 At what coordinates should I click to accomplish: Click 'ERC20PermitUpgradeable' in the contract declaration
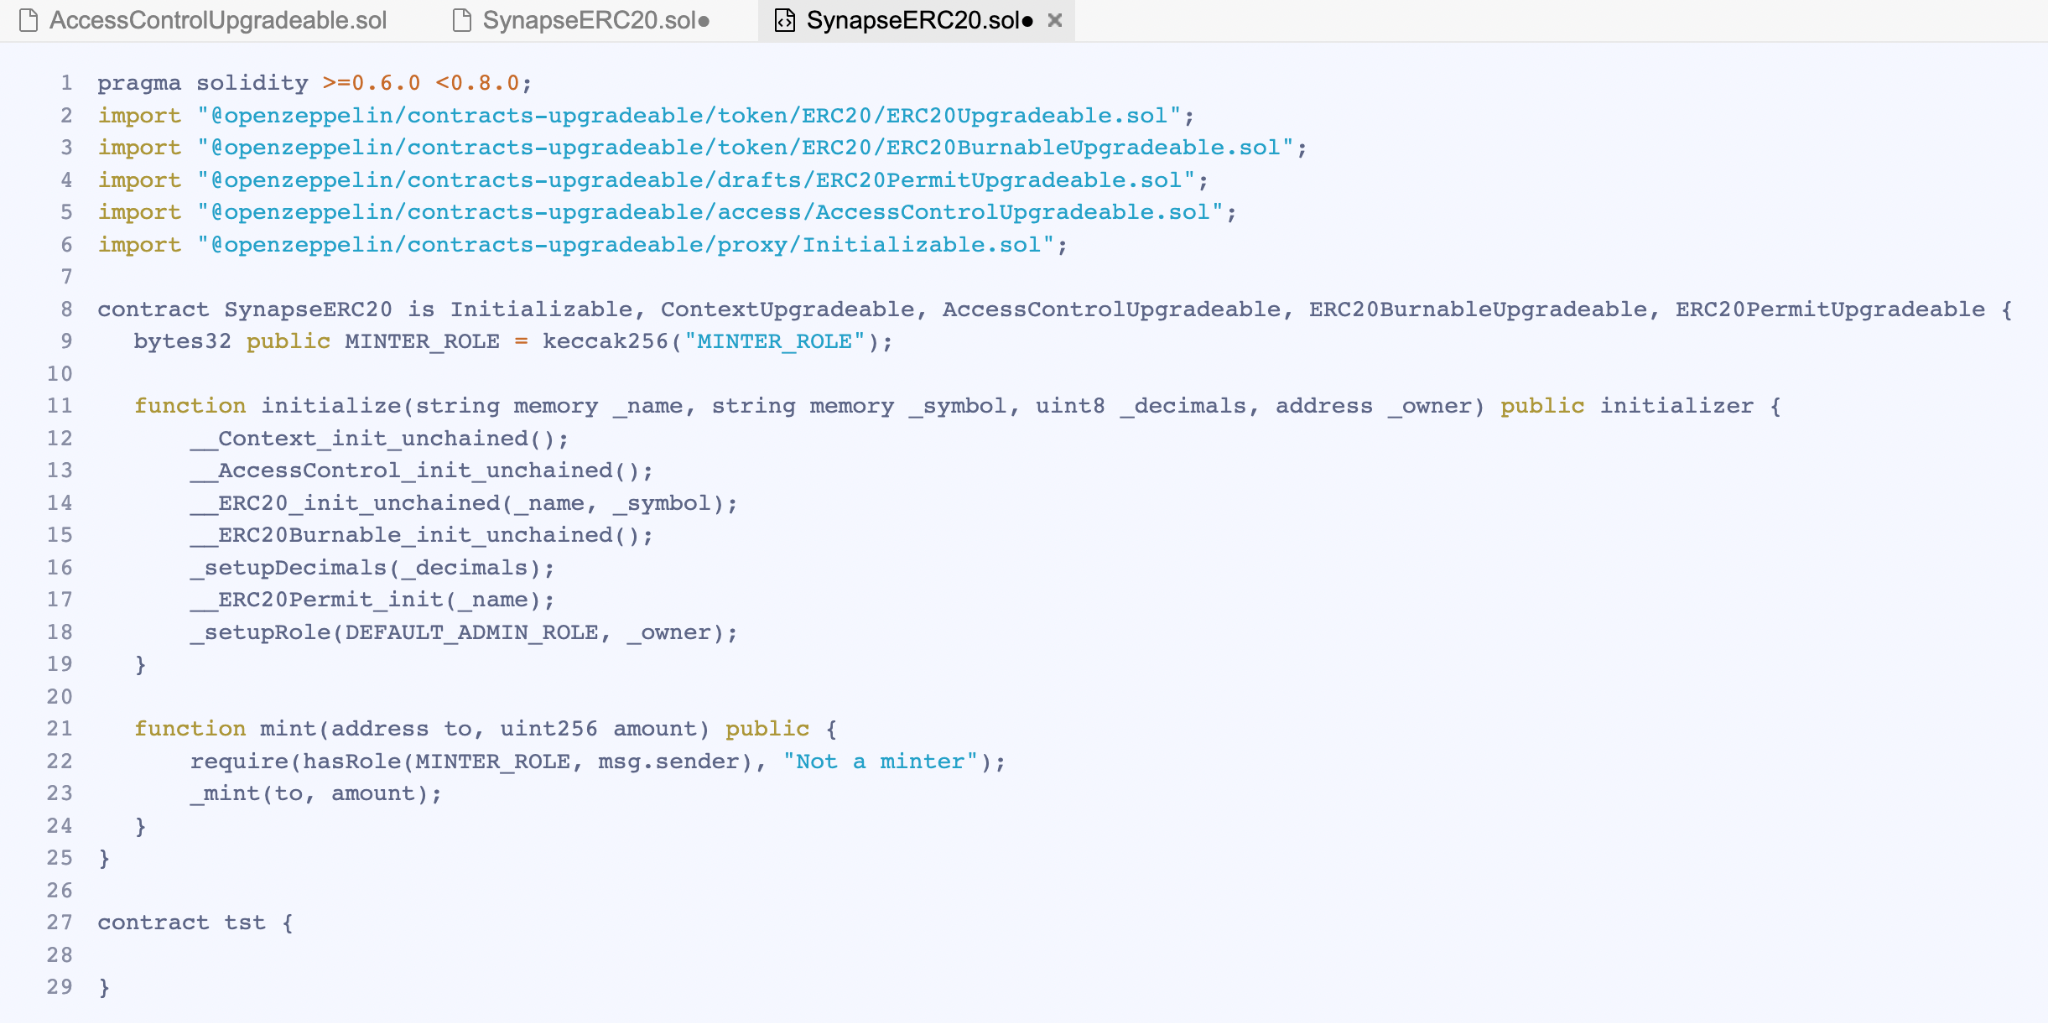pyautogui.click(x=1830, y=309)
